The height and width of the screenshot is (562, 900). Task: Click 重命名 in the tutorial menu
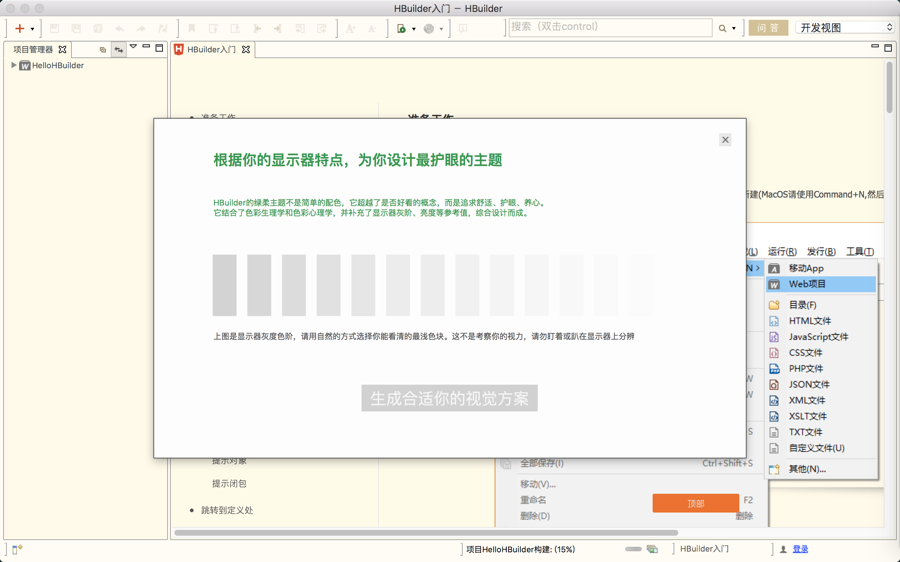point(533,500)
